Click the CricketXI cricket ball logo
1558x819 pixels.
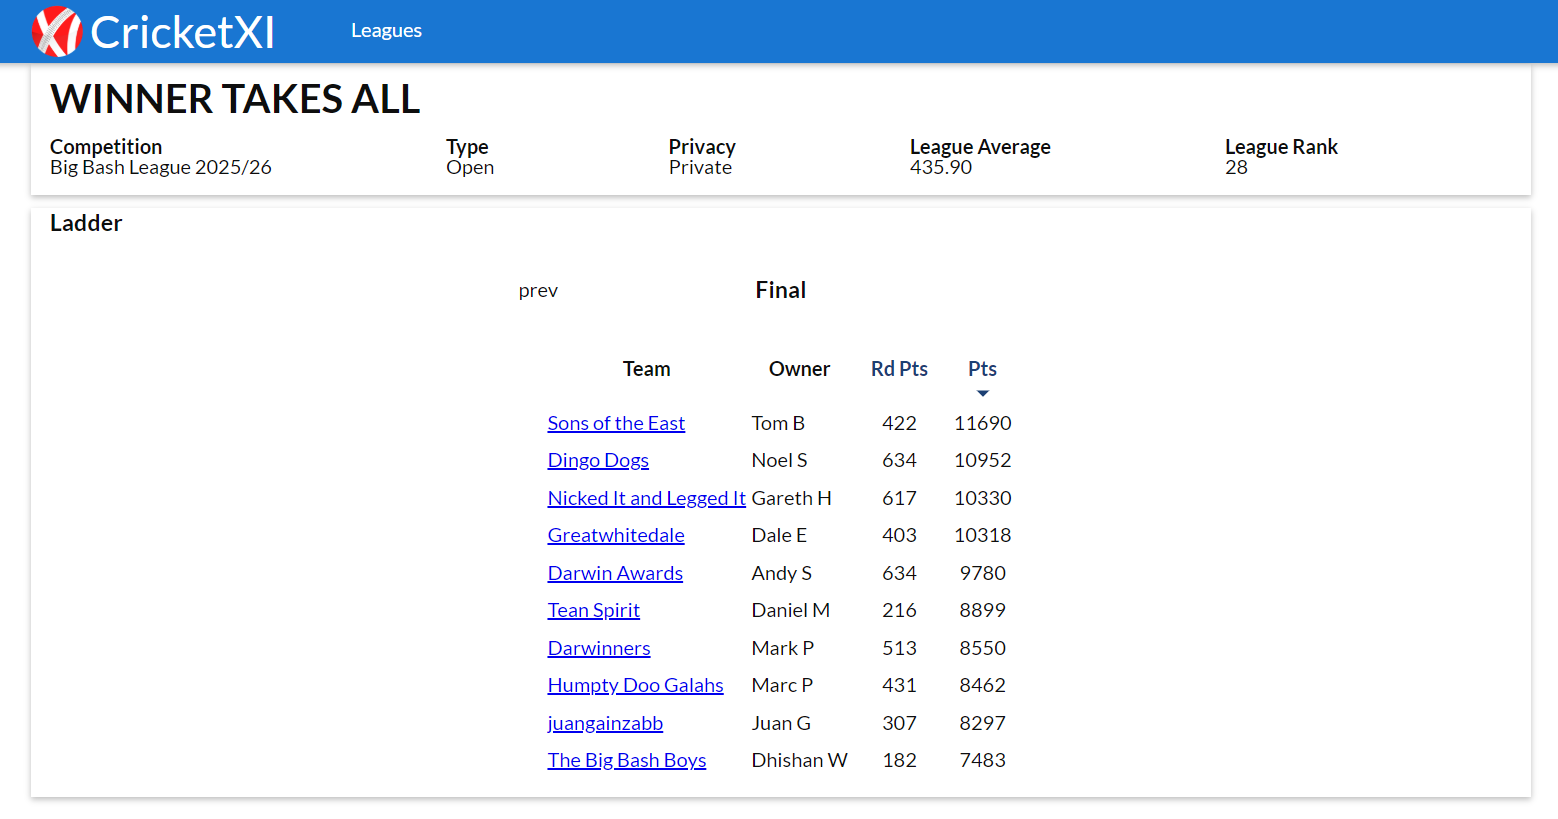[56, 32]
